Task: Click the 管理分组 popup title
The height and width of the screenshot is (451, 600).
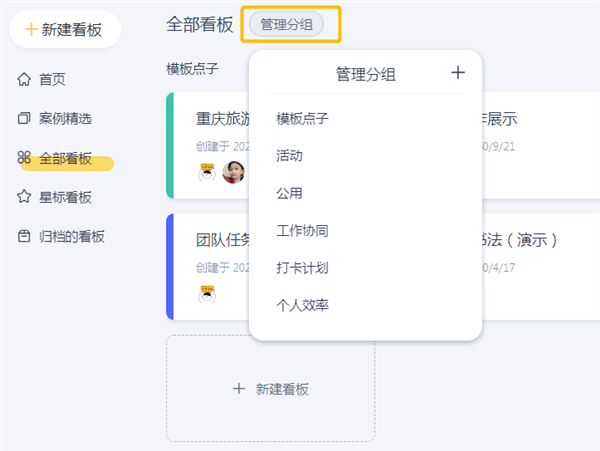Action: [x=365, y=74]
